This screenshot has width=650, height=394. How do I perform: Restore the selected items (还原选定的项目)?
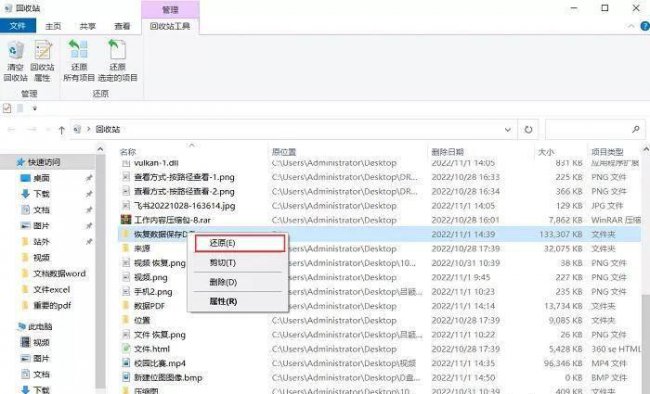[x=118, y=60]
